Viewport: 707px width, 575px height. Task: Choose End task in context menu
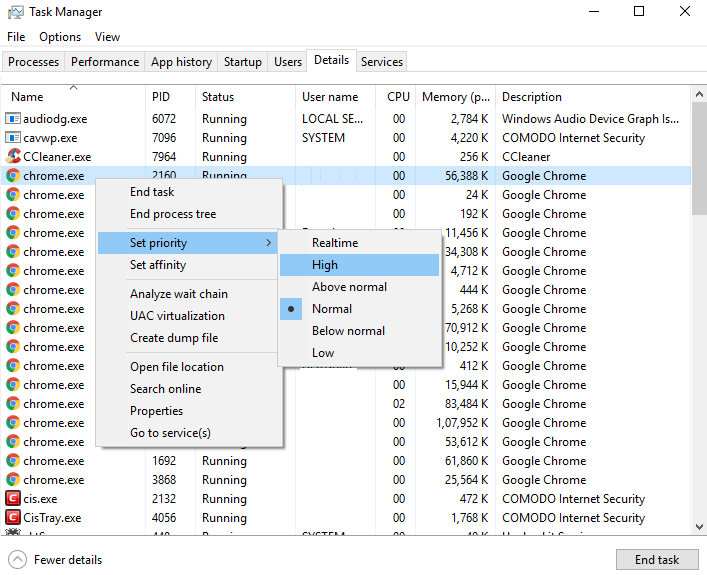(190, 192)
